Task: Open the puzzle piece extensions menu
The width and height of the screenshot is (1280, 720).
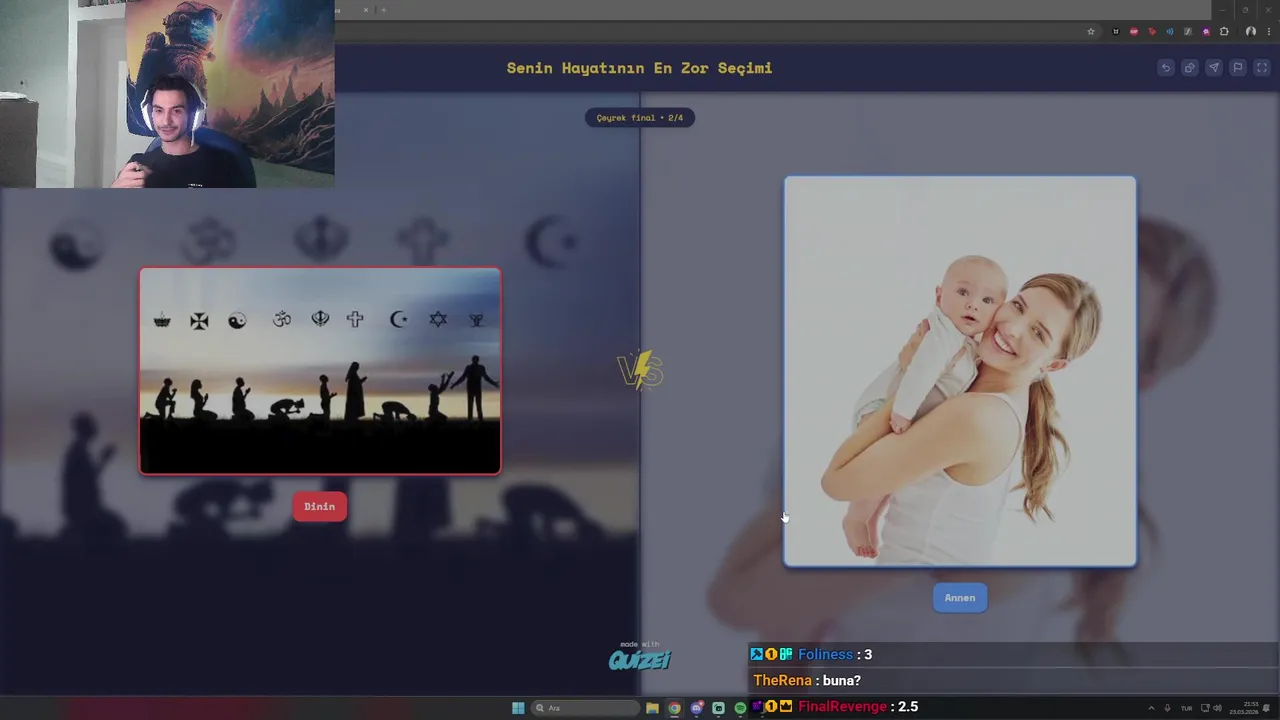Action: tap(1224, 31)
